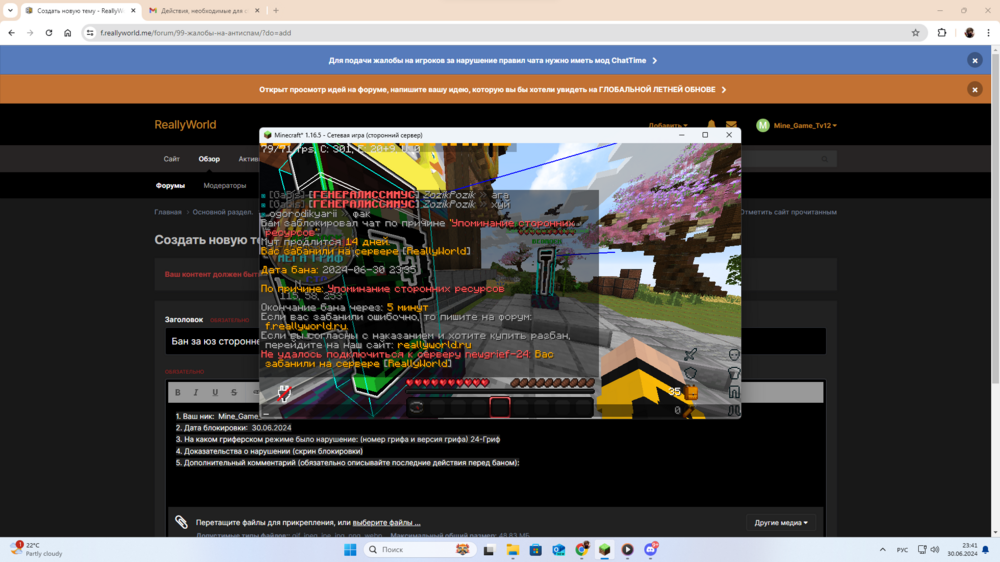This screenshot has height=562, width=1000.
Task: Click the backpack icon beside 35 in Minecraft
Action: 691,393
